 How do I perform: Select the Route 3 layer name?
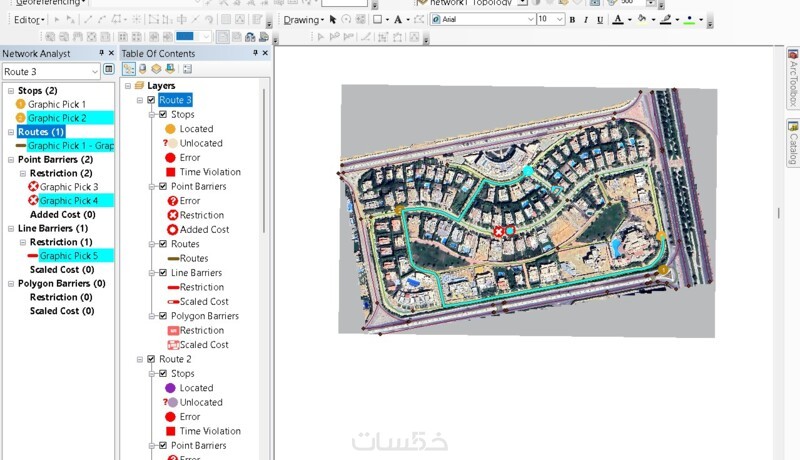[x=175, y=100]
